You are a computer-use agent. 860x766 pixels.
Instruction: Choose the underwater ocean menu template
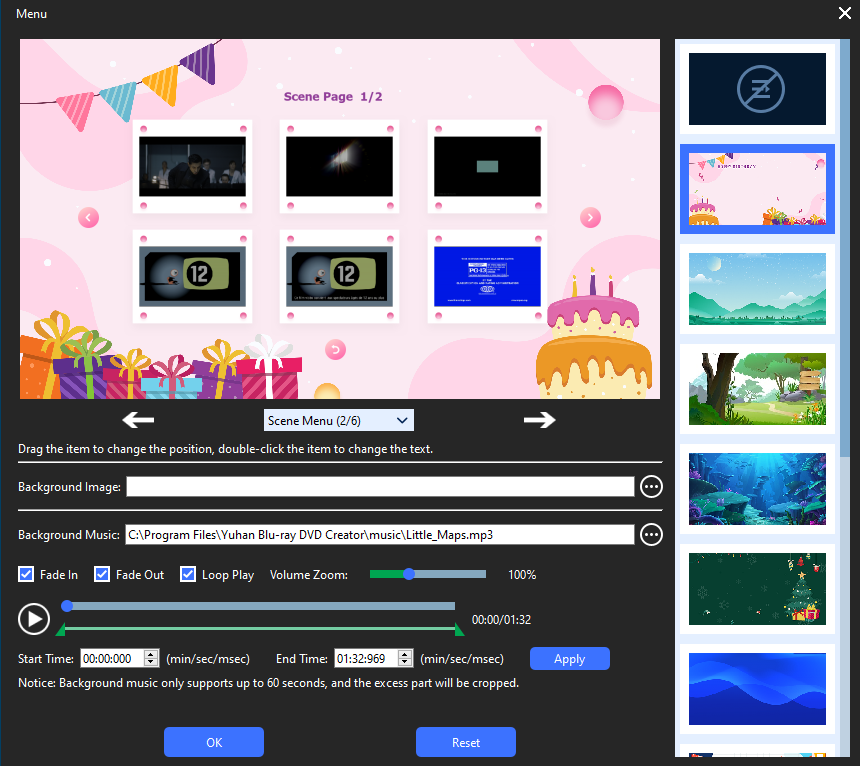[757, 489]
